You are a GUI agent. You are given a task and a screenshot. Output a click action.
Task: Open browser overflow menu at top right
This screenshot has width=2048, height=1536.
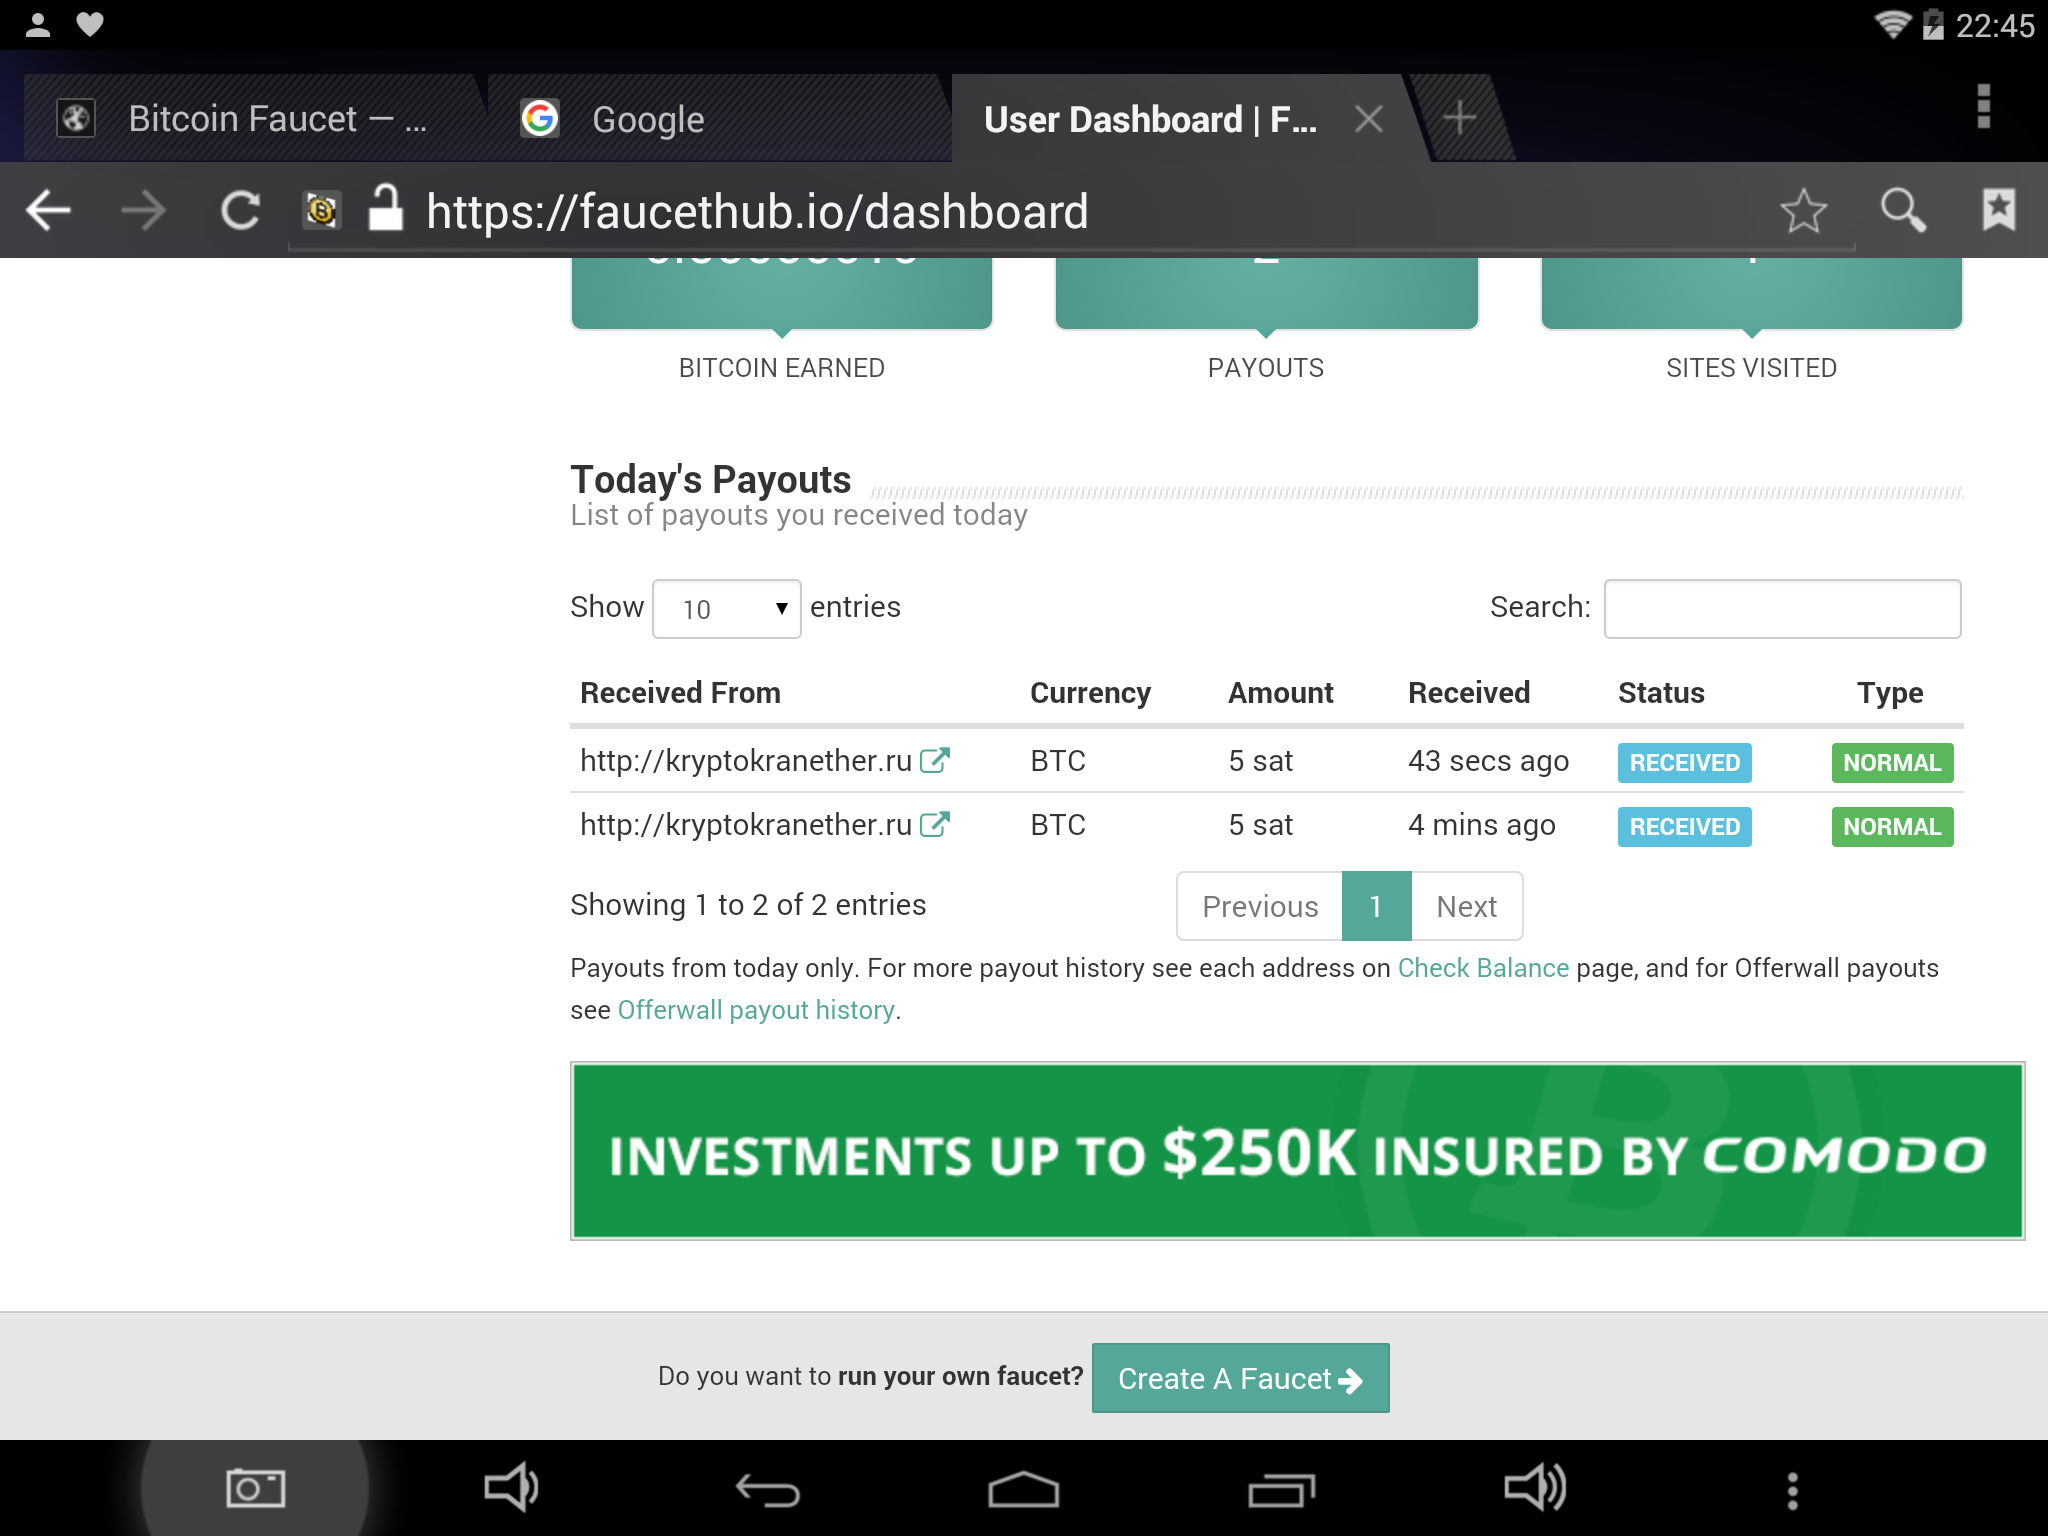click(1984, 107)
